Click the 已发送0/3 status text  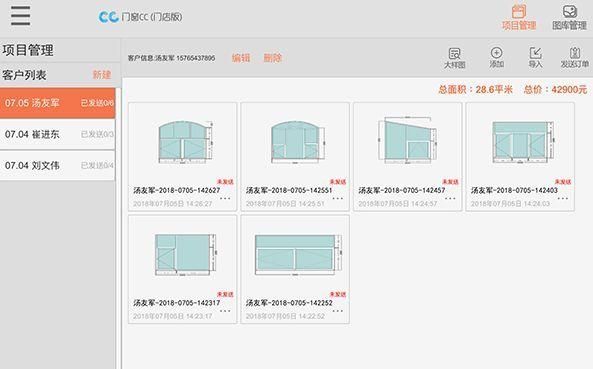click(97, 134)
